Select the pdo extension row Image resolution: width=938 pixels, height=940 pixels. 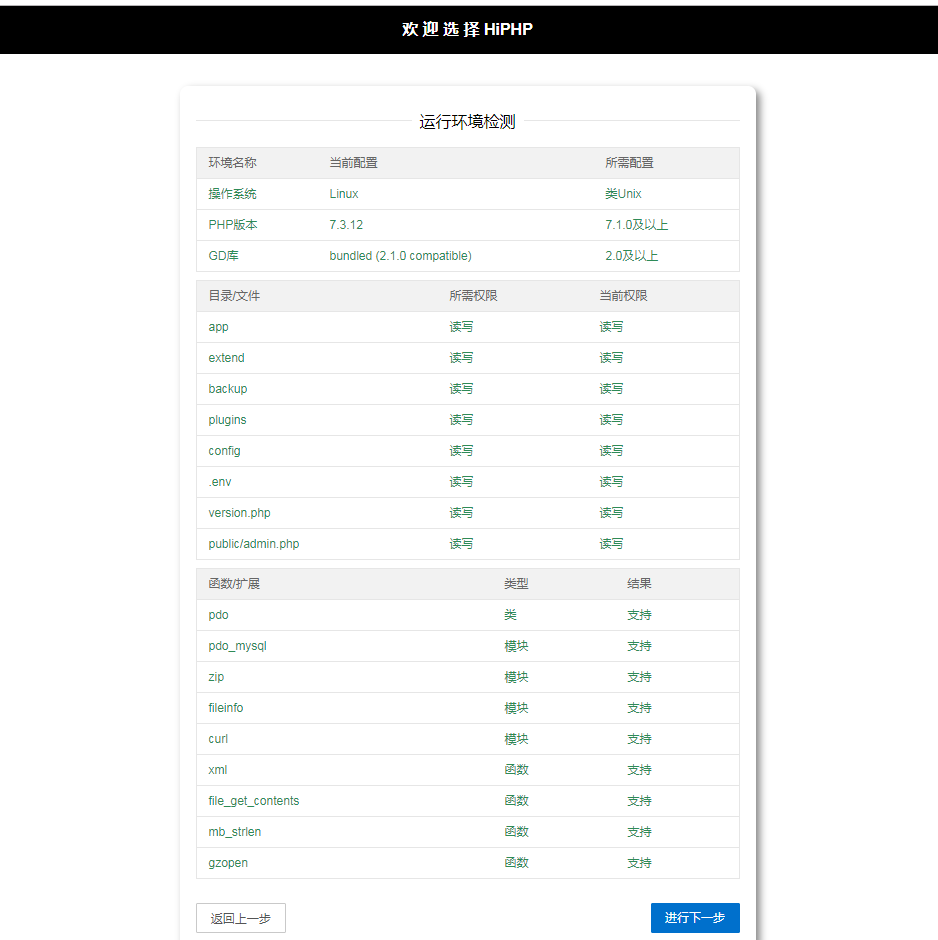click(x=468, y=615)
